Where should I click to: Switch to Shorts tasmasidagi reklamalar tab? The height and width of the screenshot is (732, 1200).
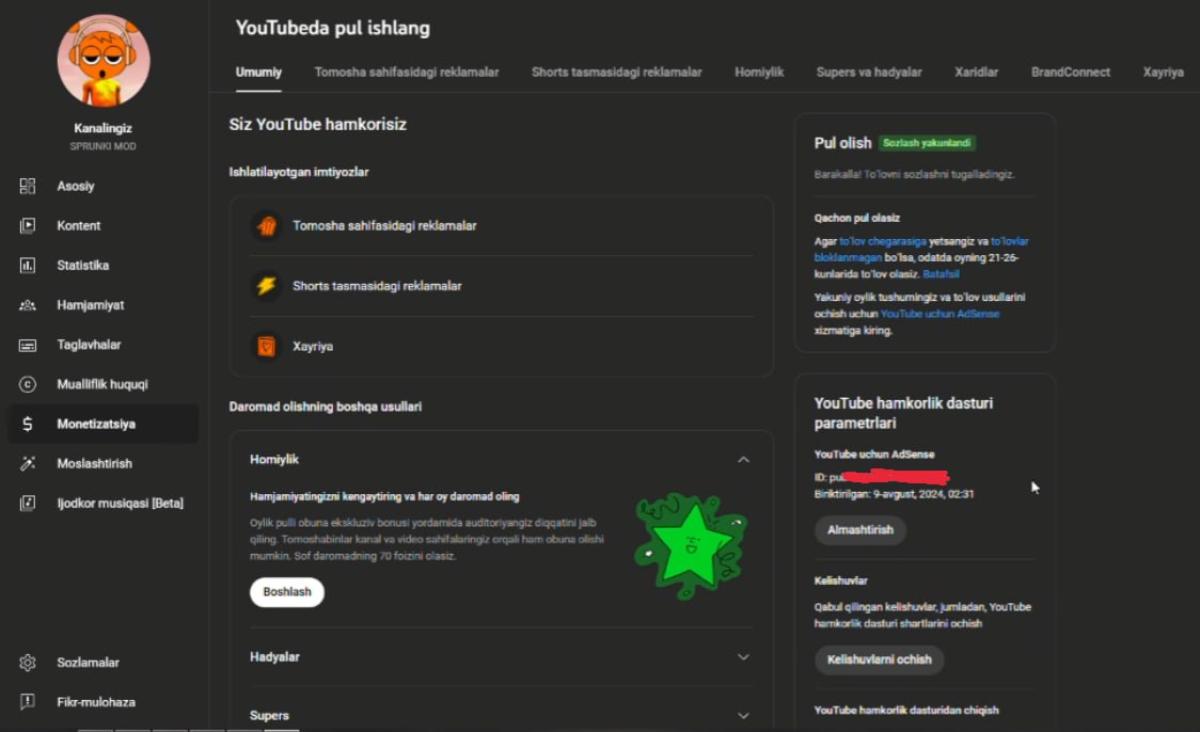[617, 72]
